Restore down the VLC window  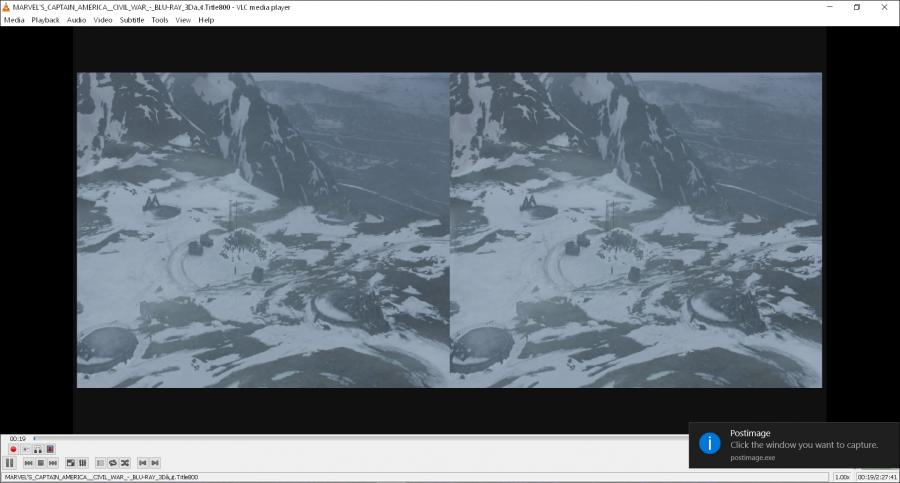(x=856, y=7)
